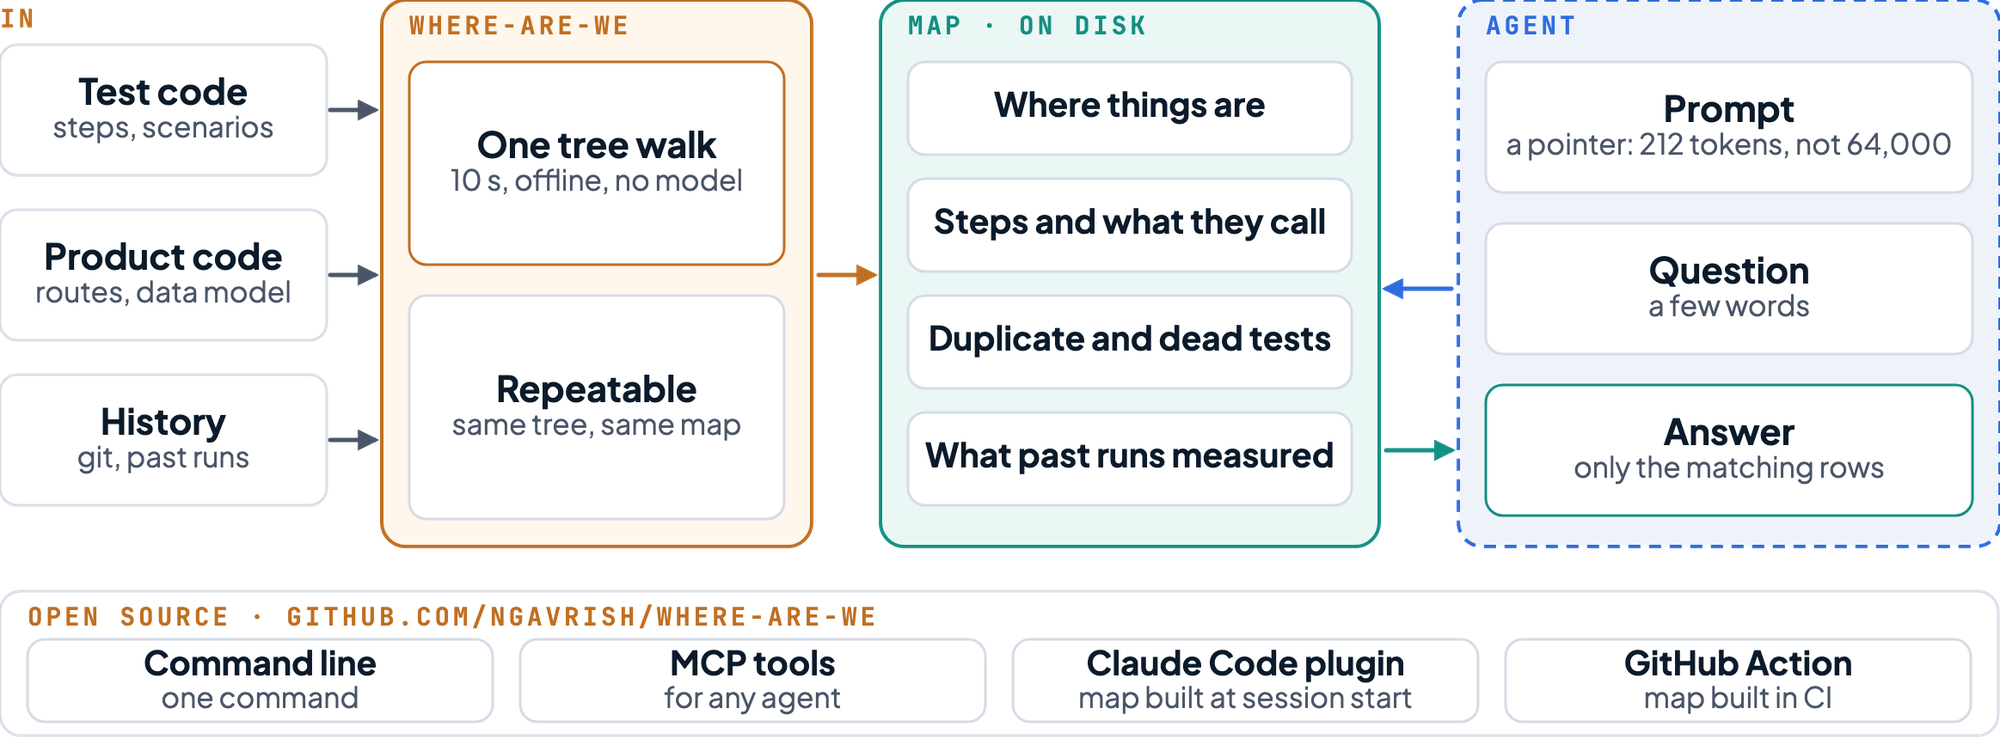Image resolution: width=2000 pixels, height=739 pixels.
Task: Select the Answer matching rows card
Action: click(1729, 450)
